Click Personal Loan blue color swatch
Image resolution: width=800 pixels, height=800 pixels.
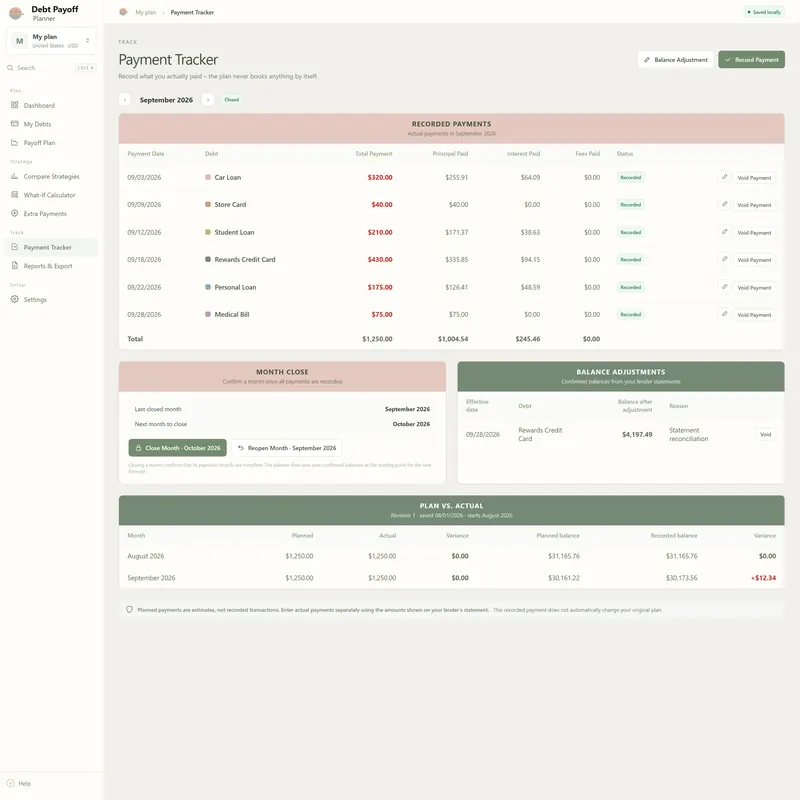pyautogui.click(x=208, y=287)
